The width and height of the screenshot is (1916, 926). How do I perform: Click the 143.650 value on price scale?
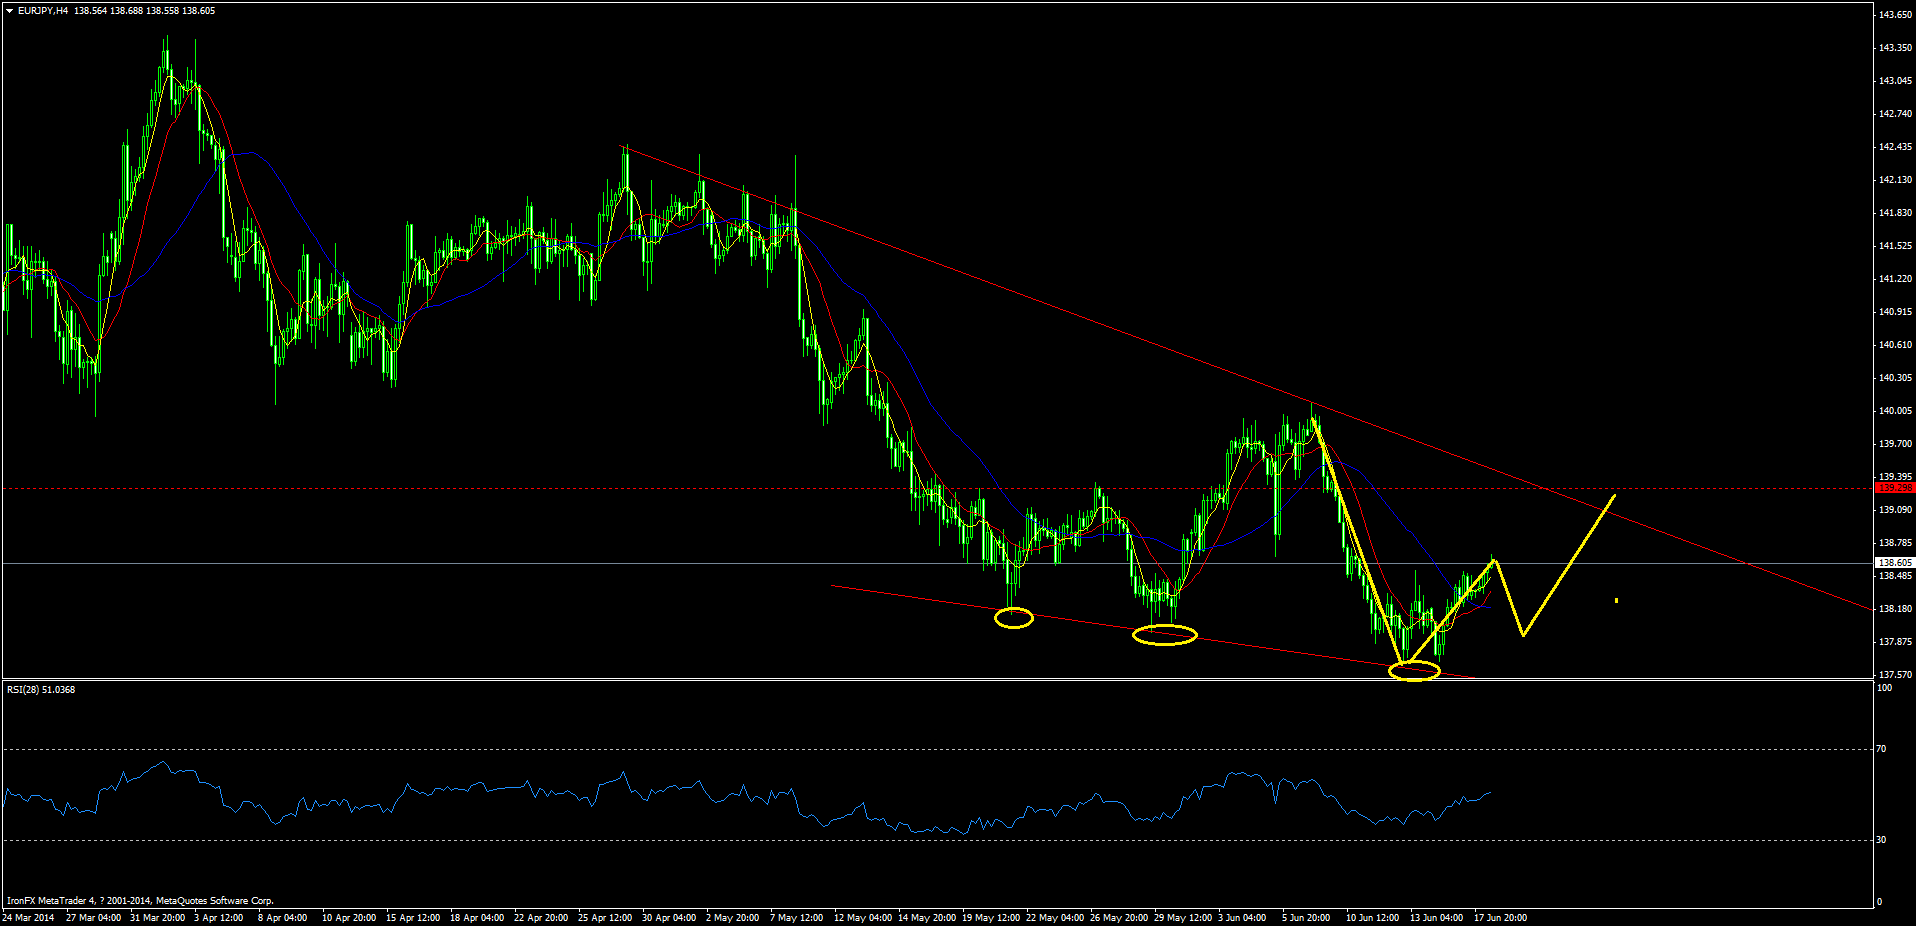point(1895,15)
